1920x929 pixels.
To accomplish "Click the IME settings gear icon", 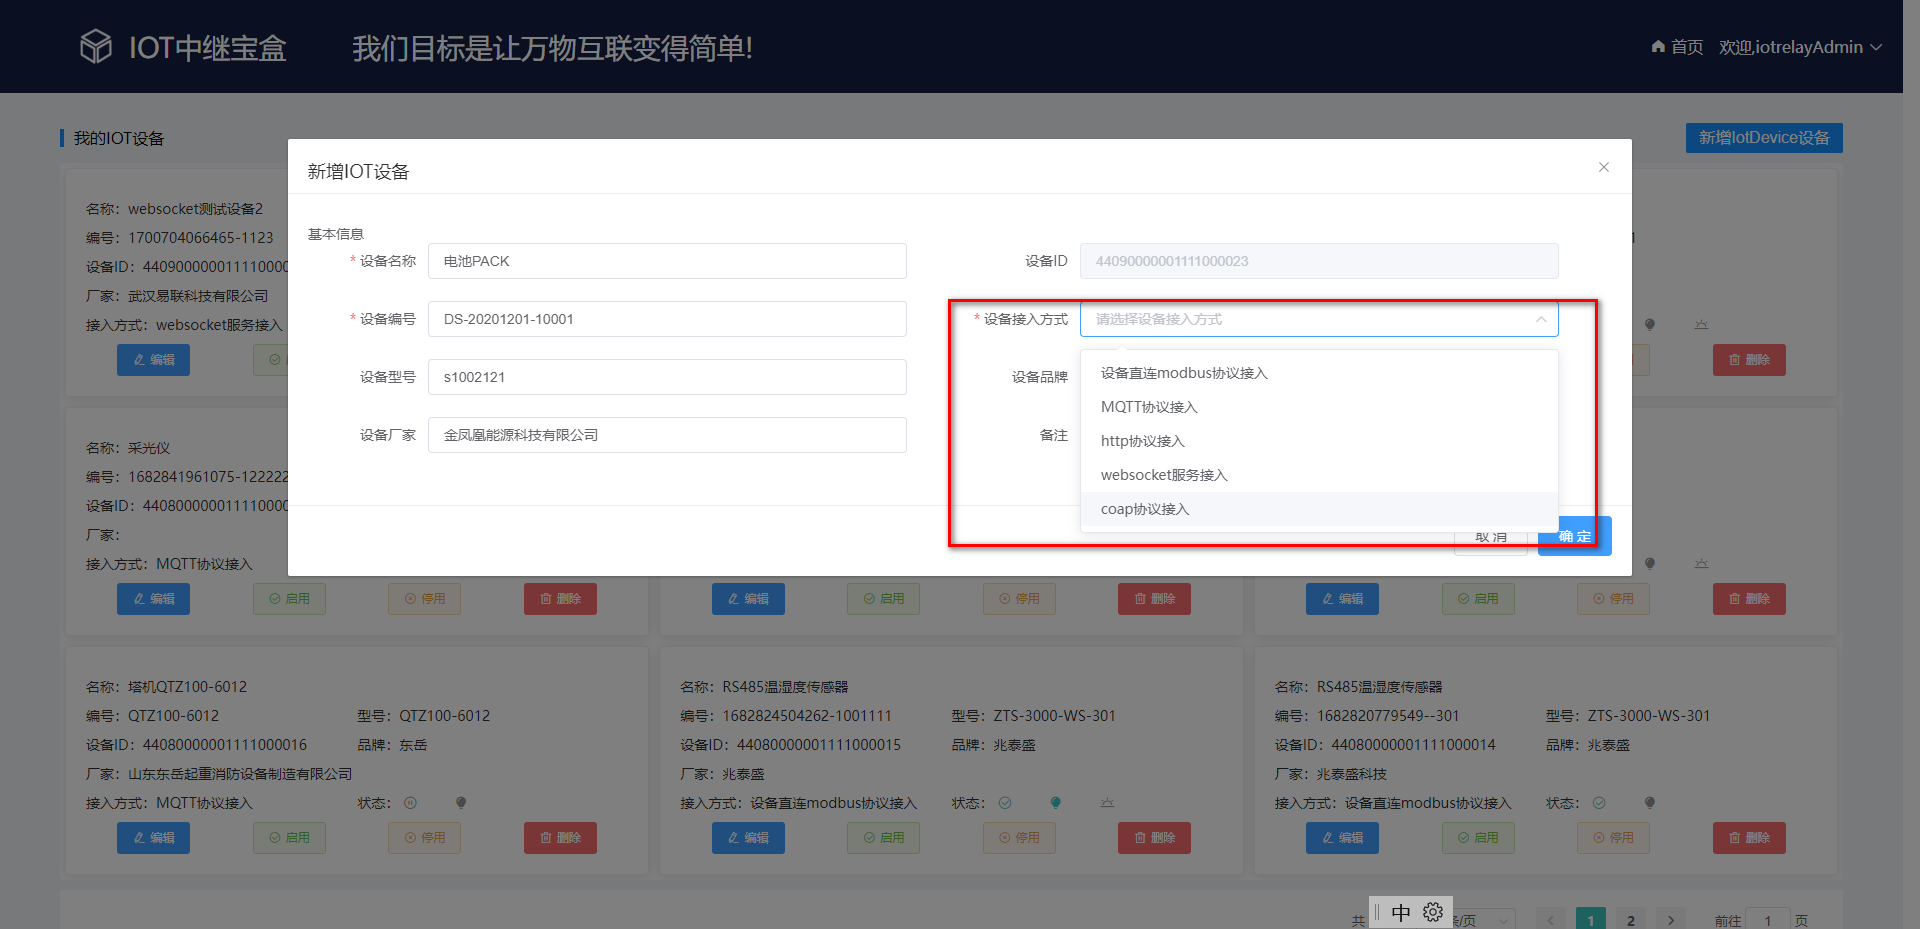I will (1434, 911).
